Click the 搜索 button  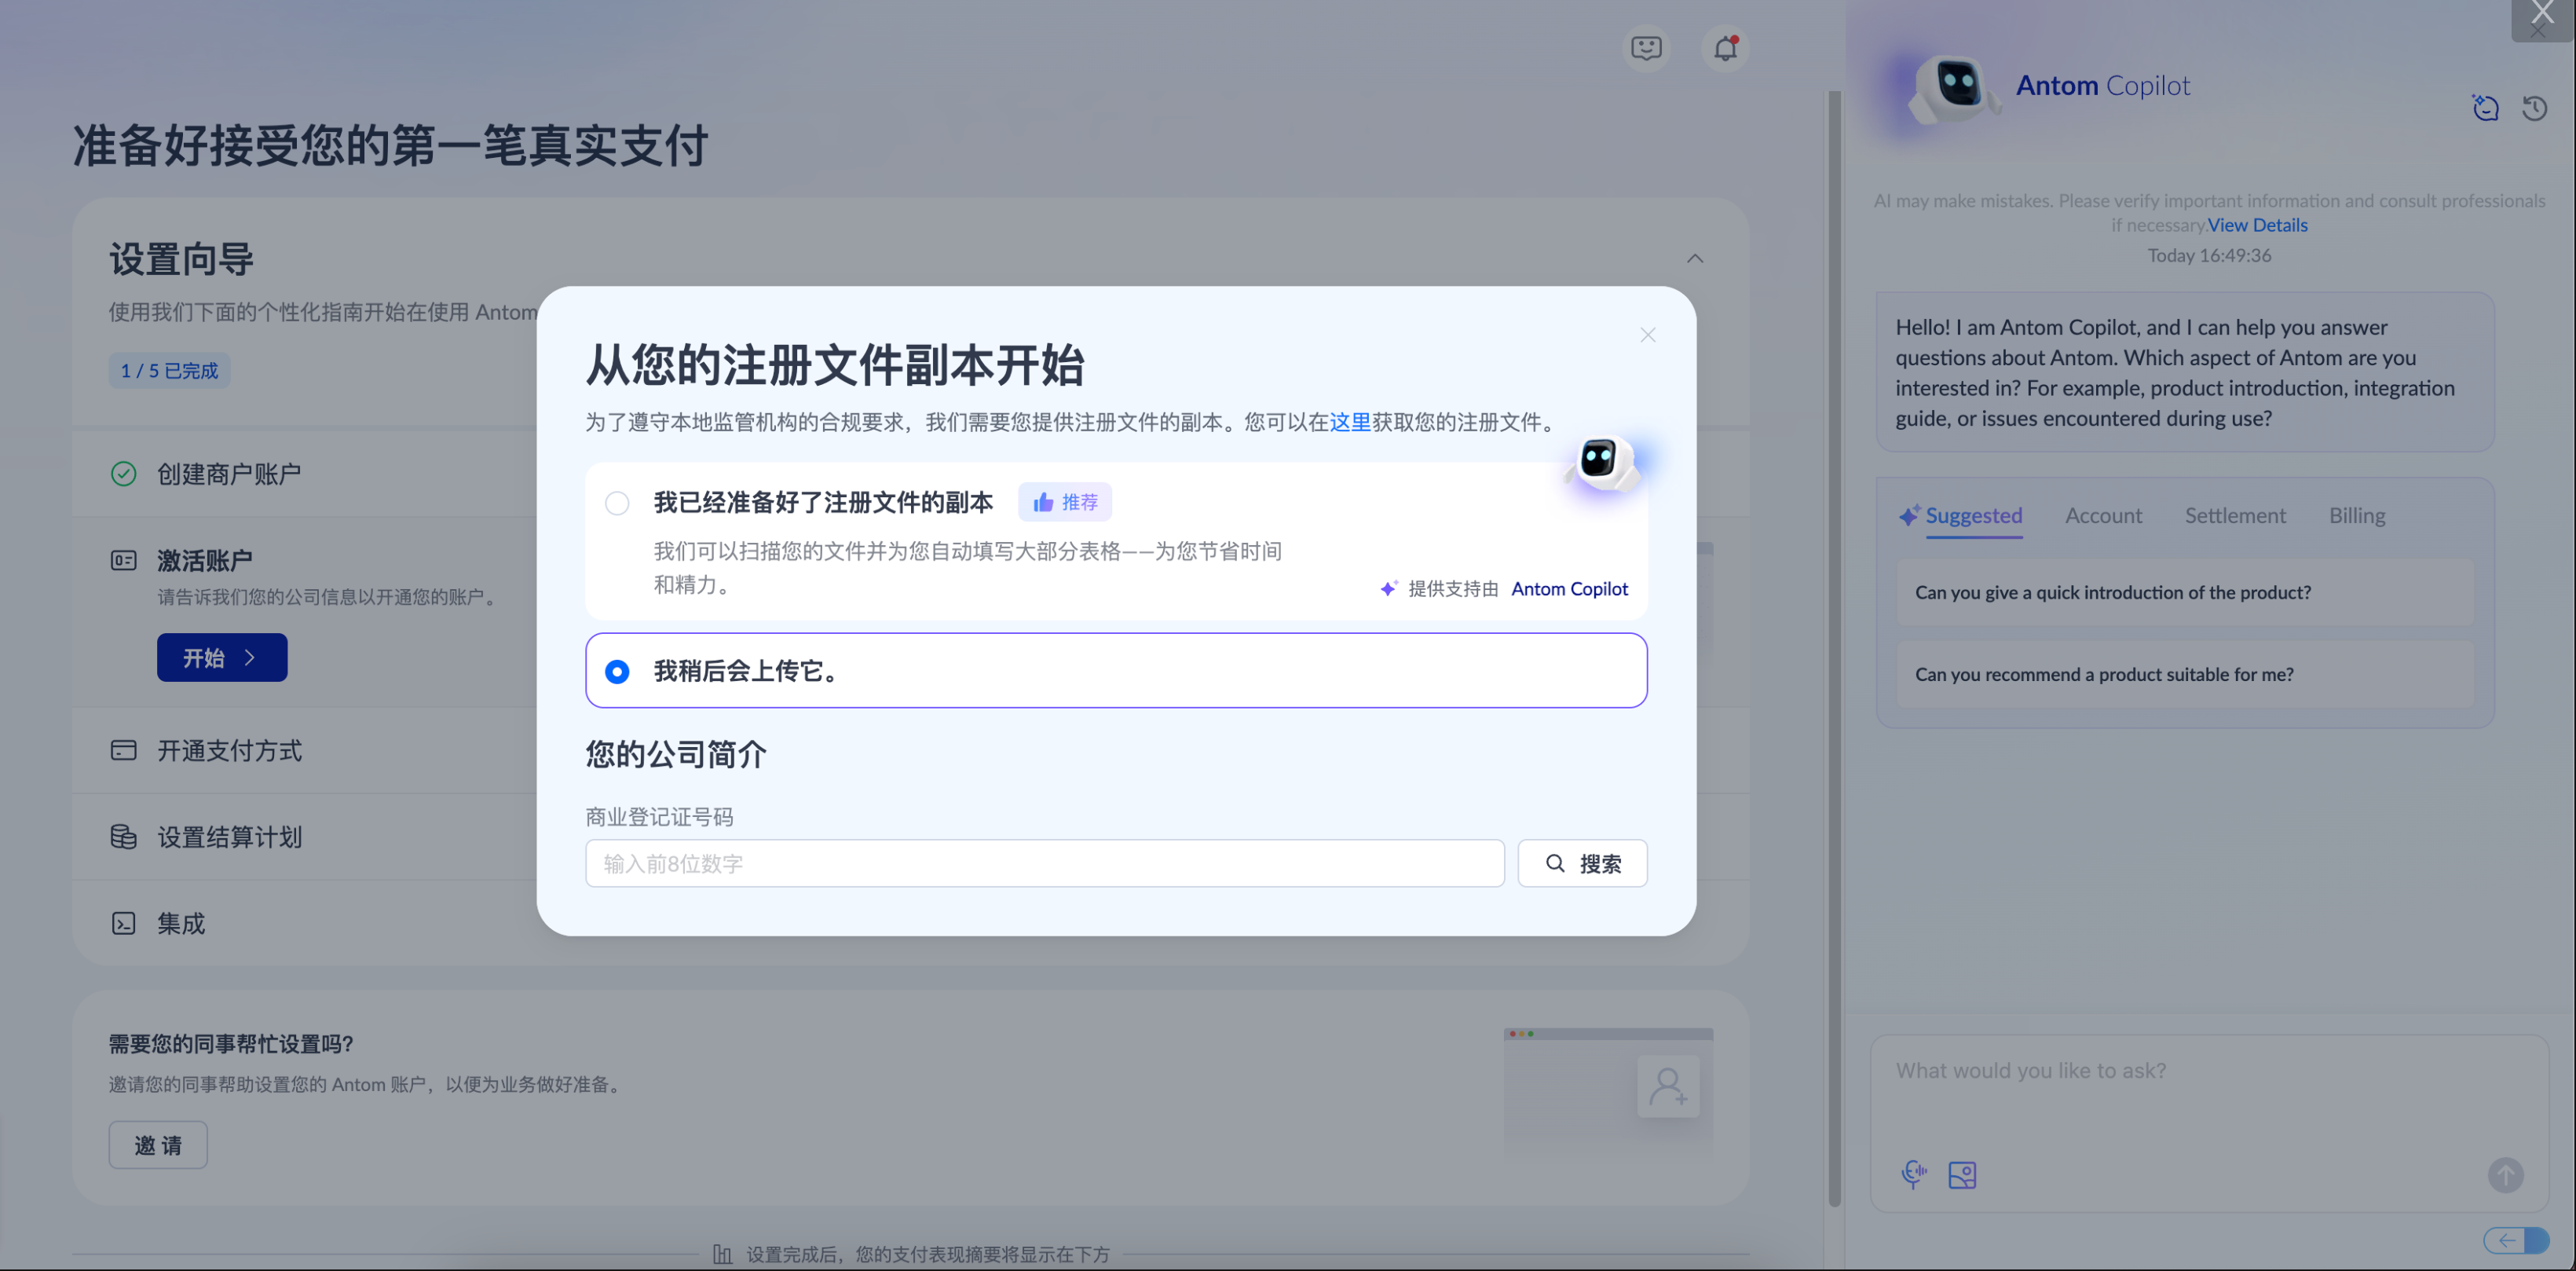point(1582,863)
